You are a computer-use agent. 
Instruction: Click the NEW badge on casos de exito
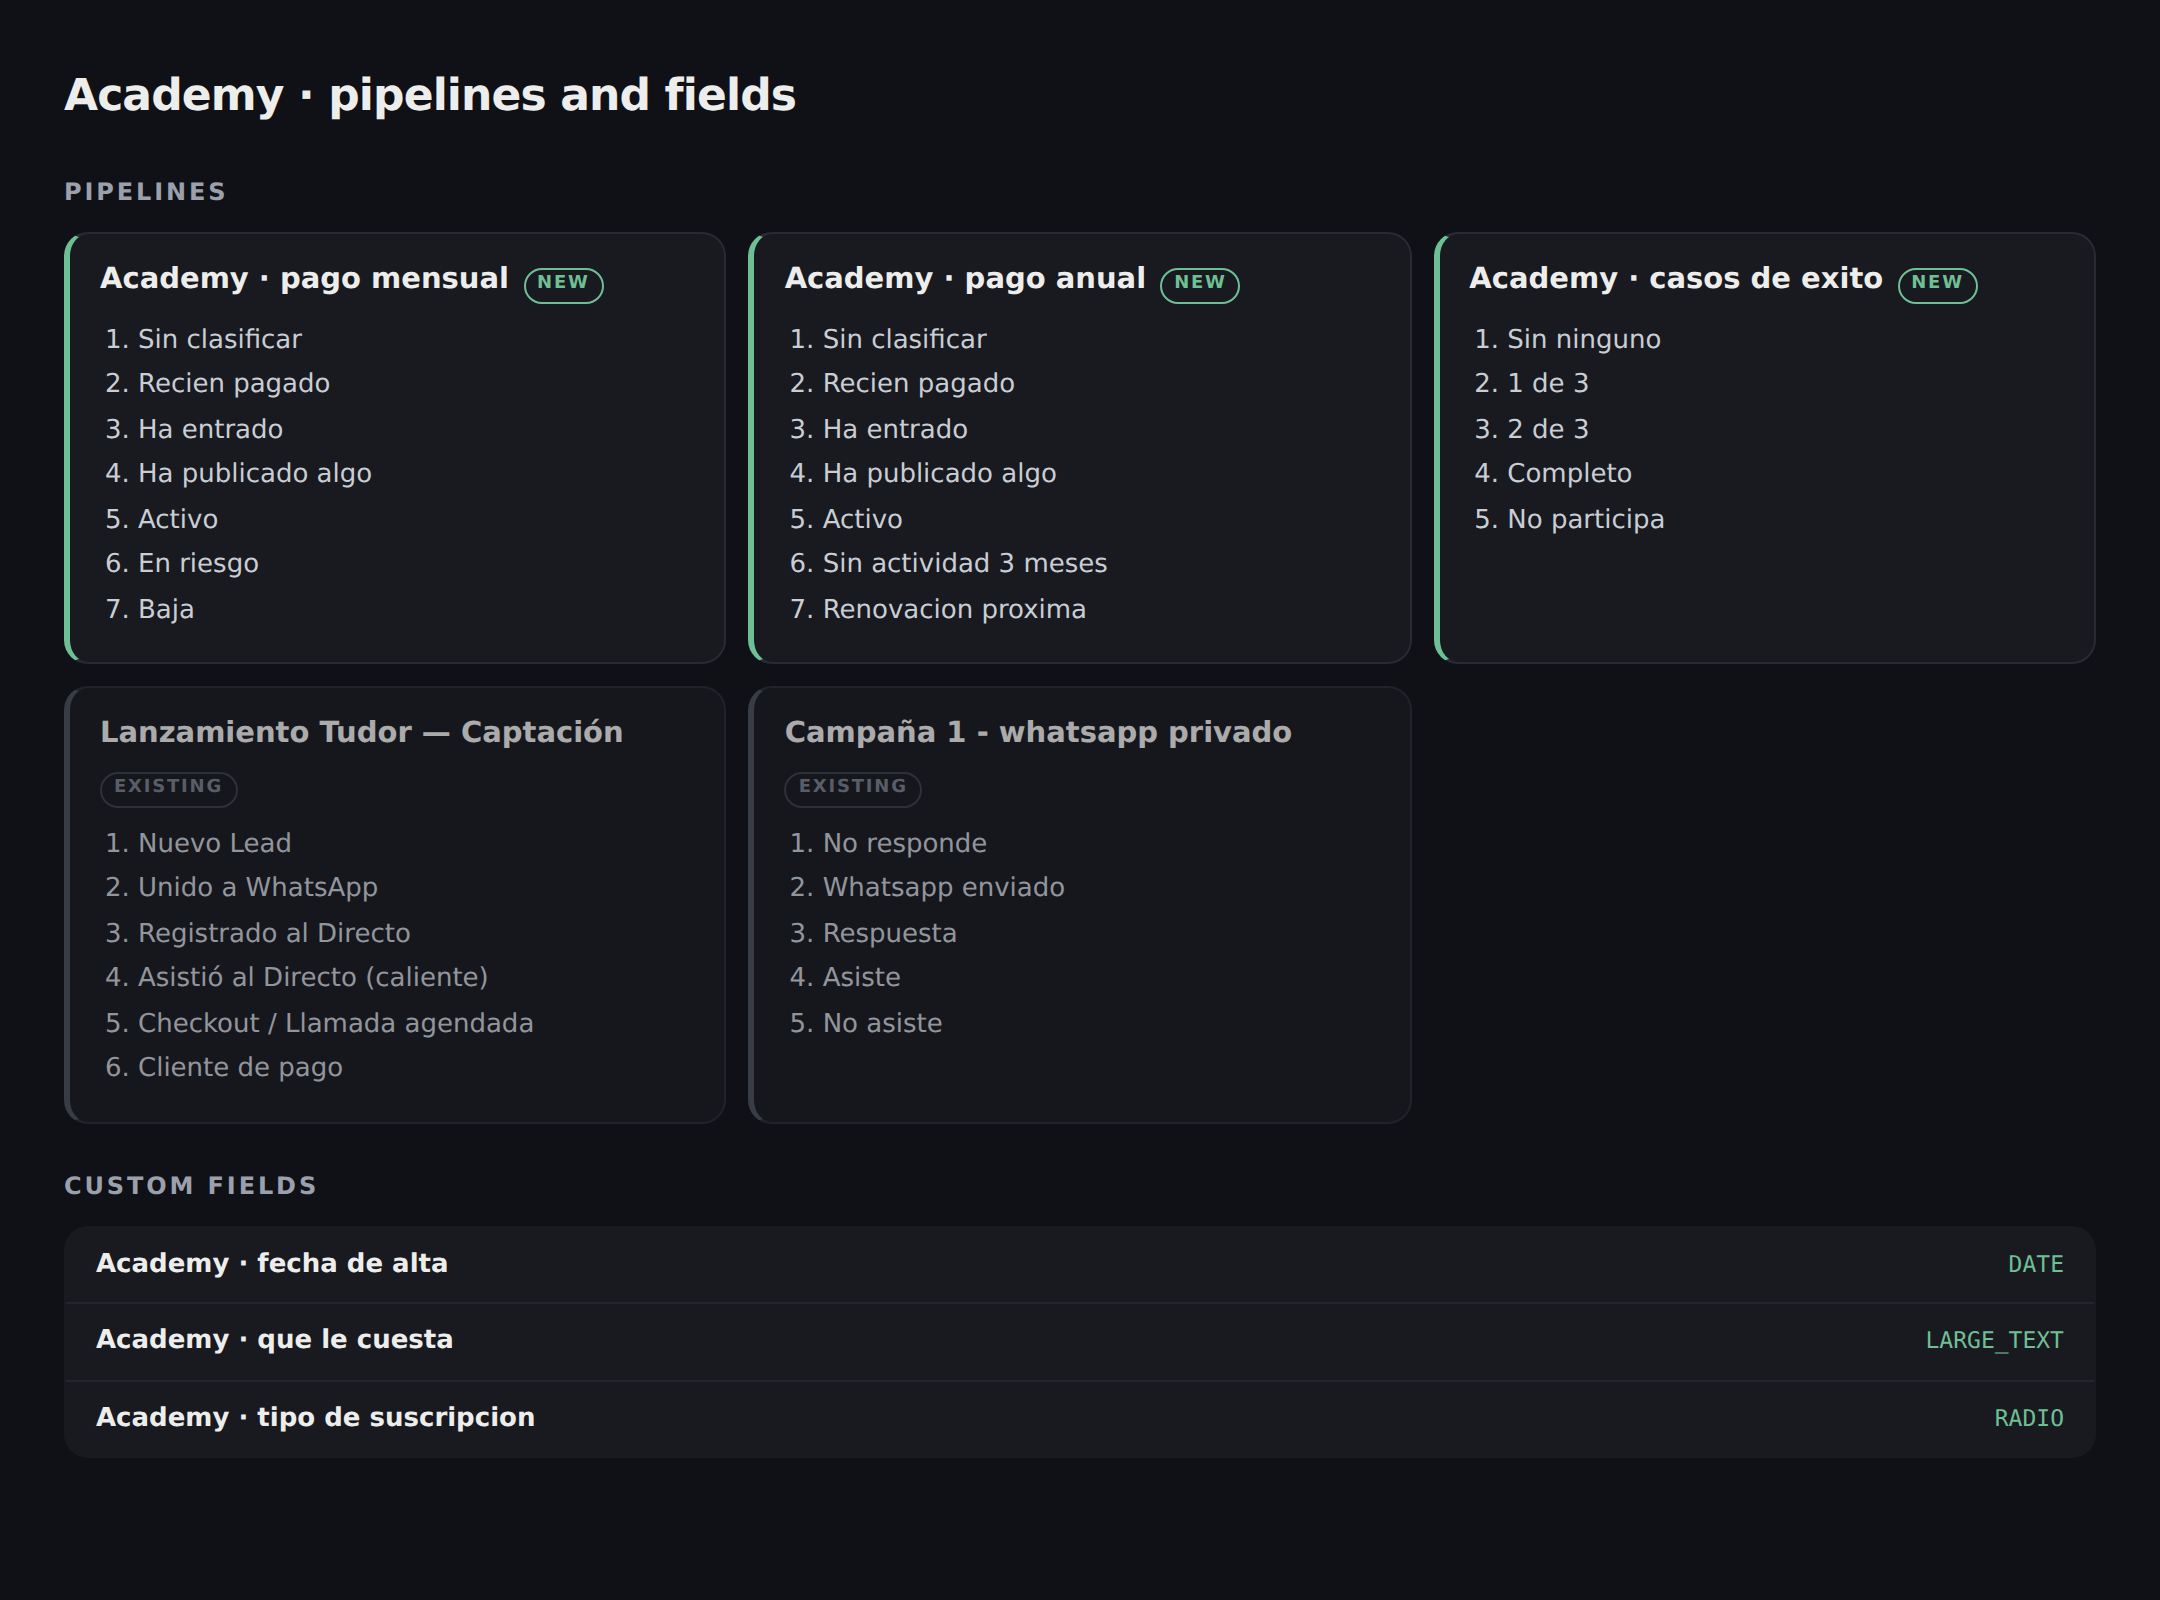click(1937, 285)
